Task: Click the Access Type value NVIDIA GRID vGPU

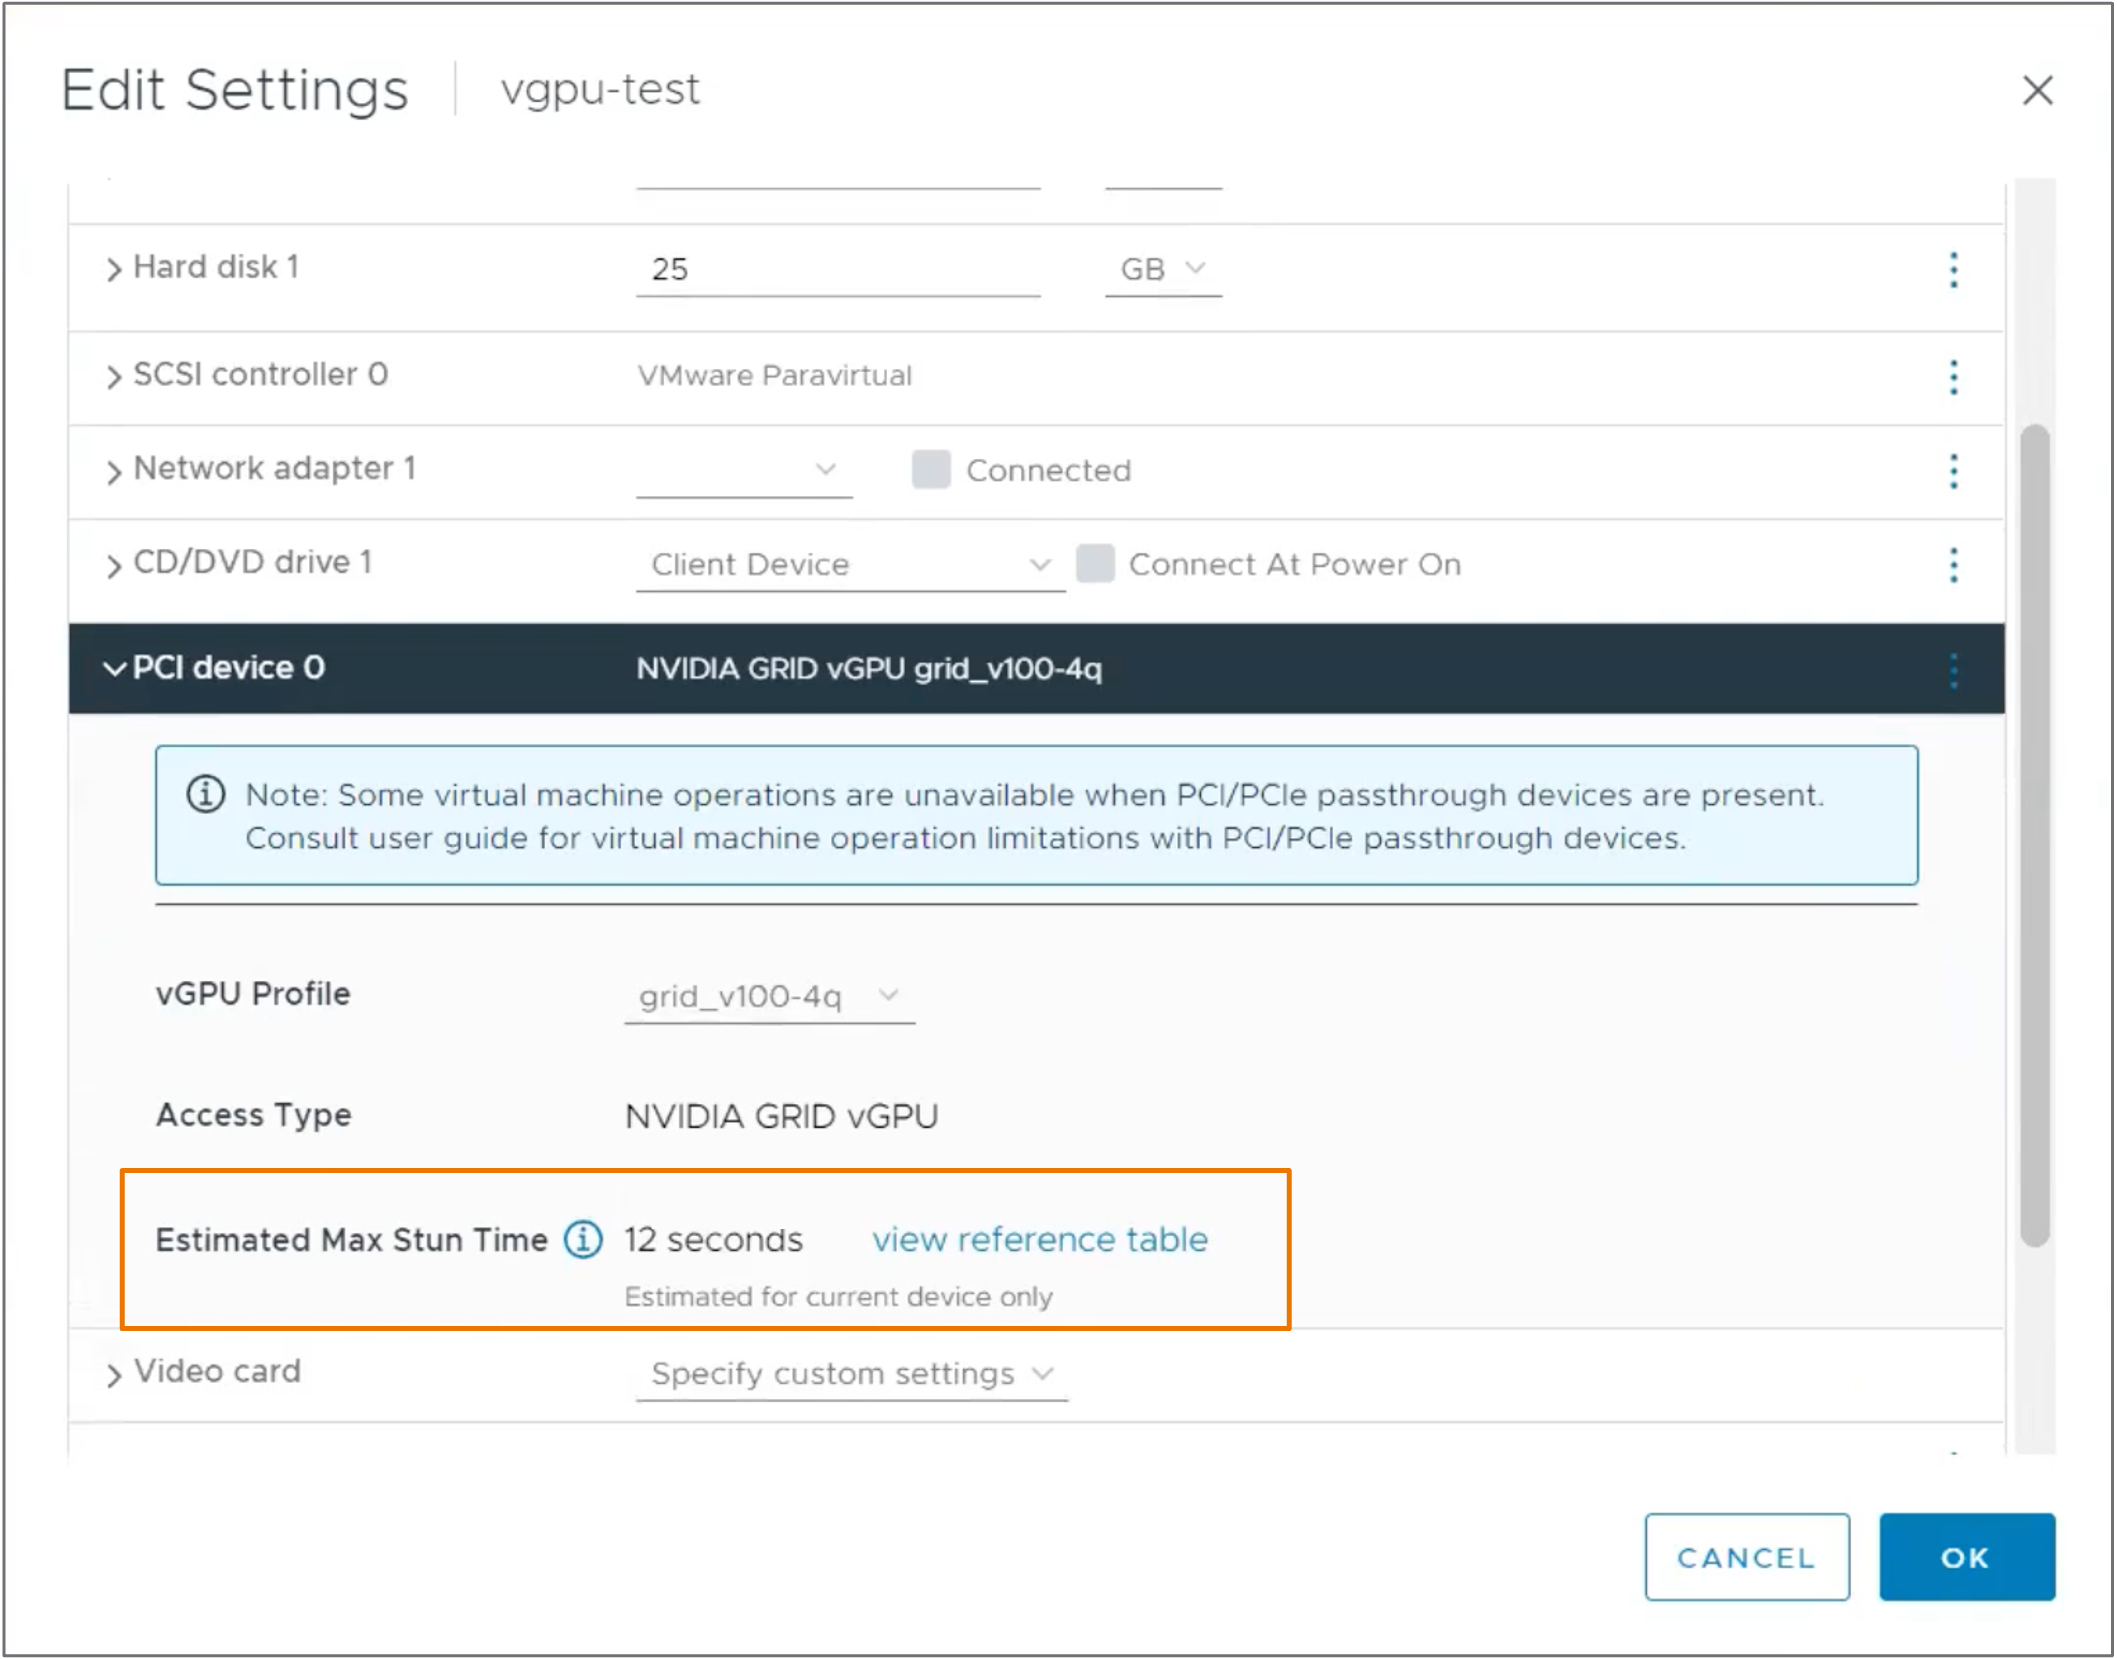Action: 781,1116
